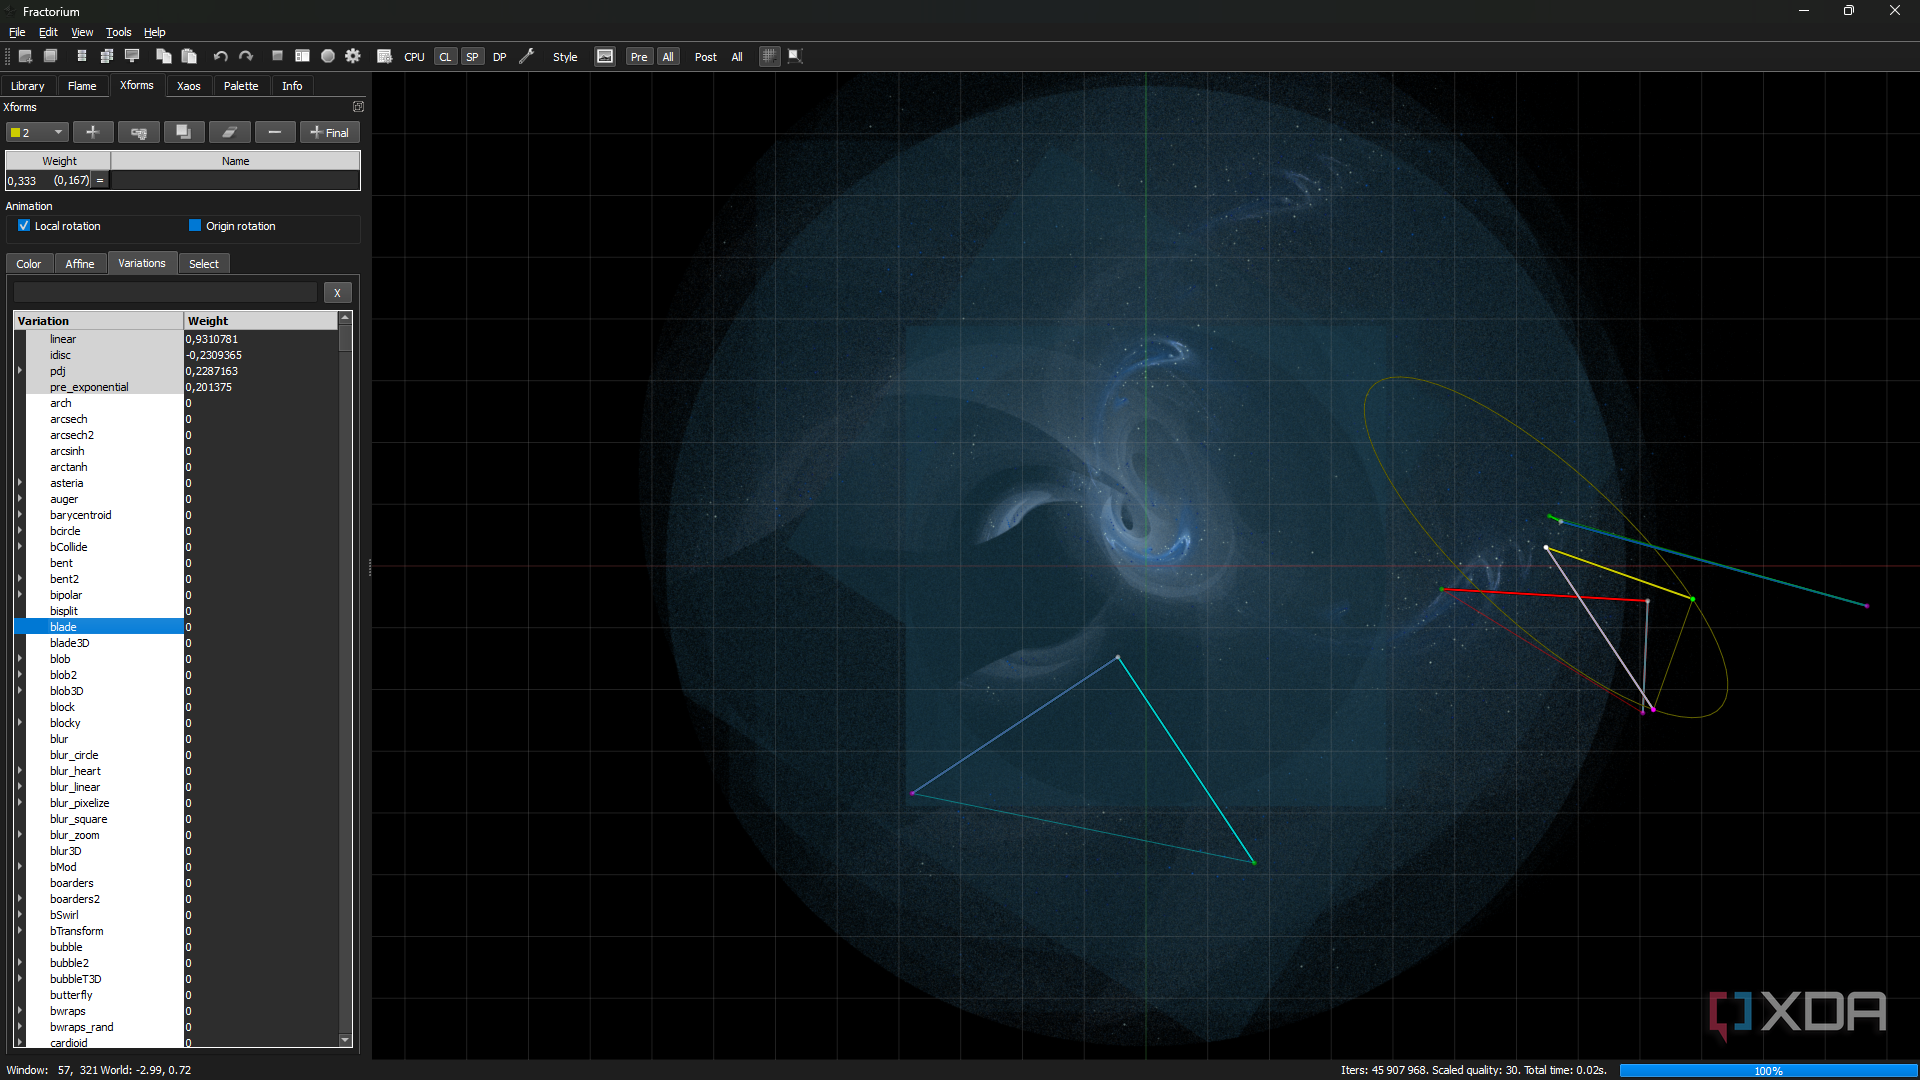Toggle the grid display icon
Viewport: 1920px width, 1080px height.
769,56
